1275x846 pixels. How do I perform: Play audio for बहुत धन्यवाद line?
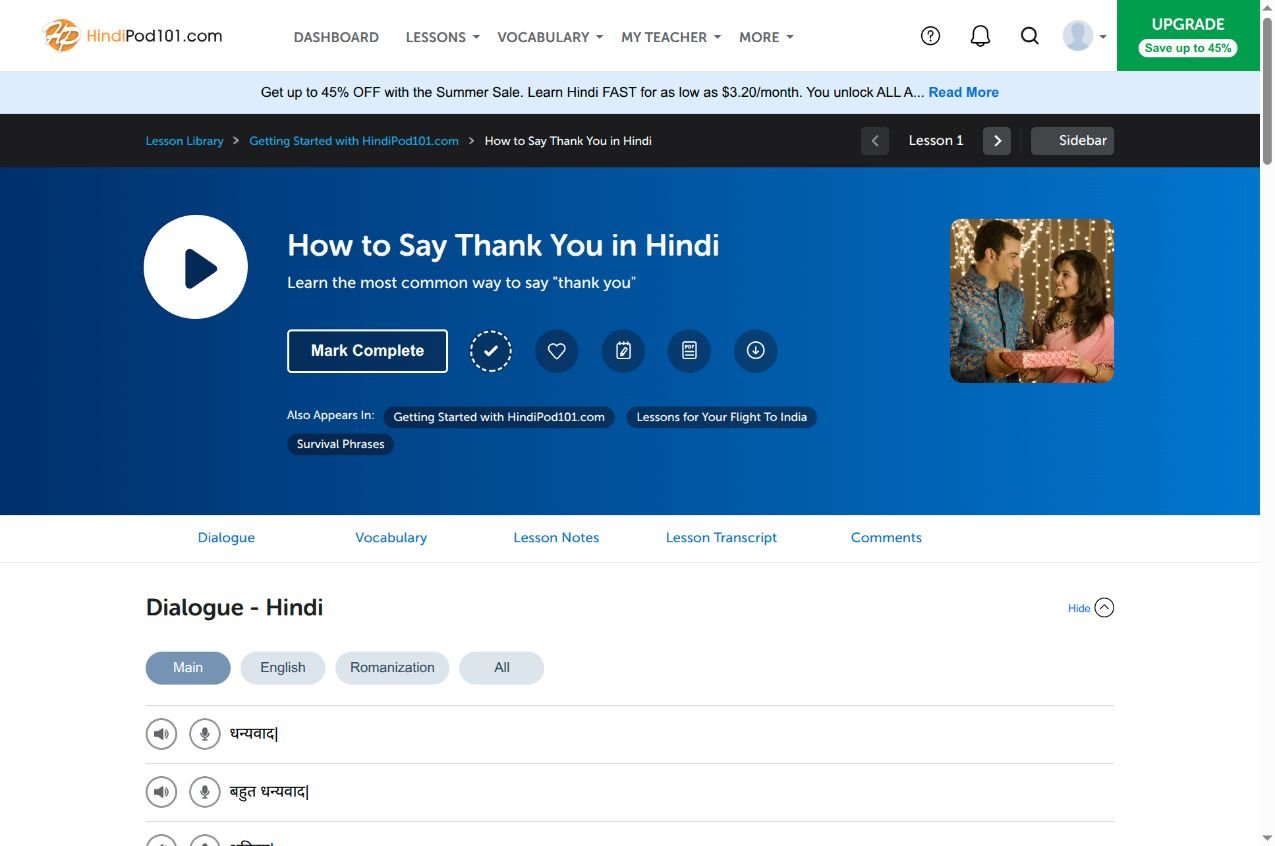point(161,793)
